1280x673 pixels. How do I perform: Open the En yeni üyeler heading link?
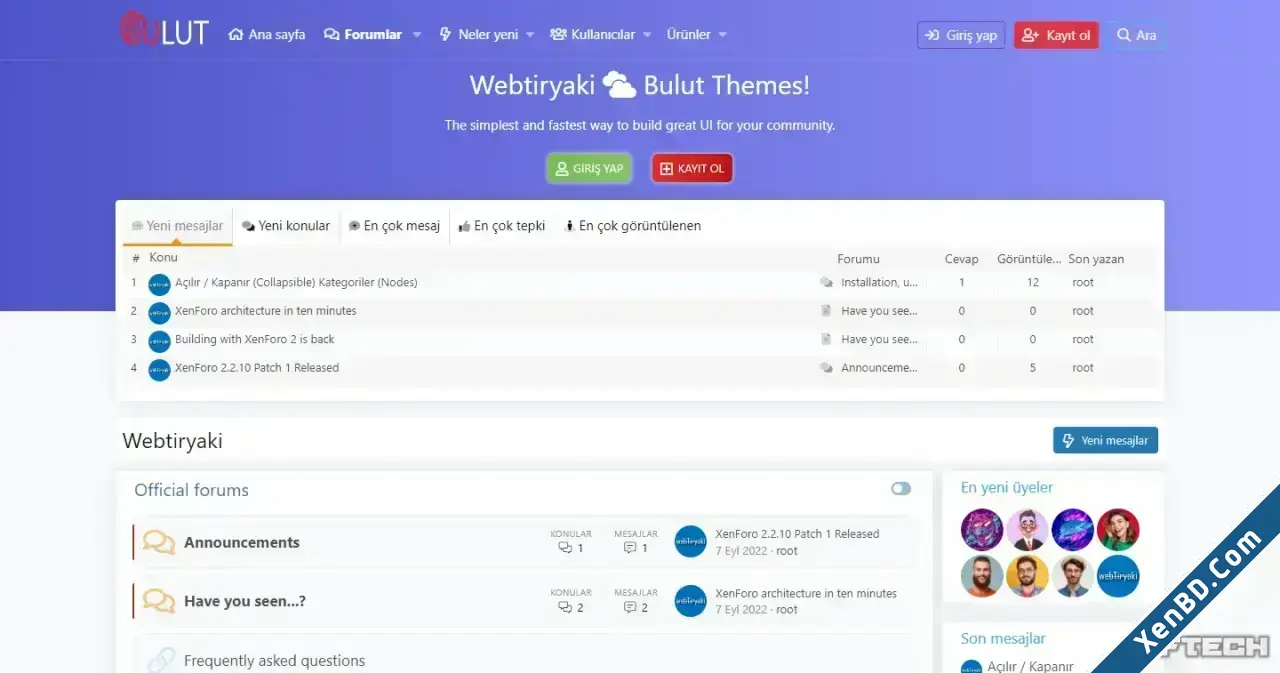(x=1007, y=488)
